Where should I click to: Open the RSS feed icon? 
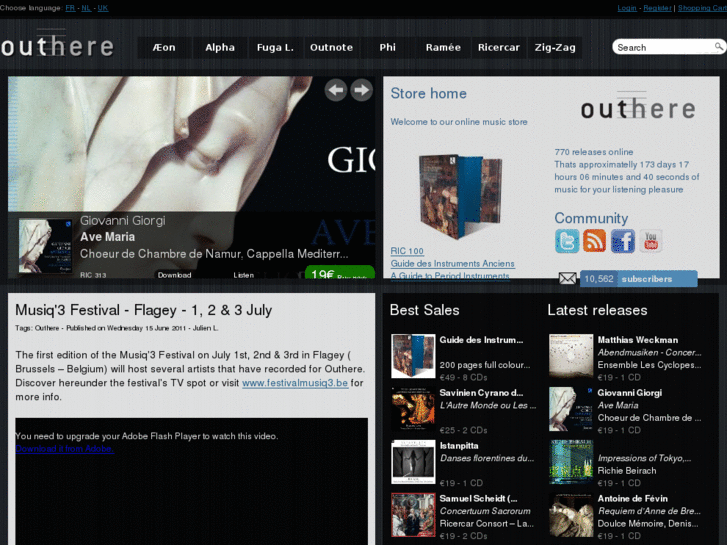coord(594,241)
